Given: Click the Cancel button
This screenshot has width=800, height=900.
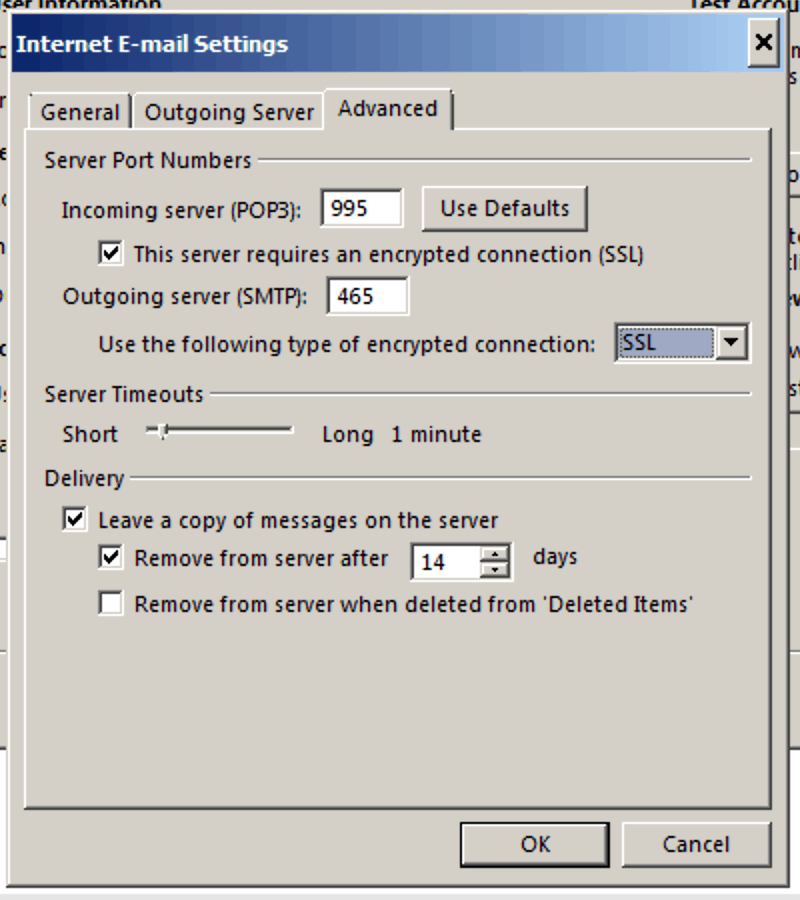Looking at the screenshot, I should [696, 844].
